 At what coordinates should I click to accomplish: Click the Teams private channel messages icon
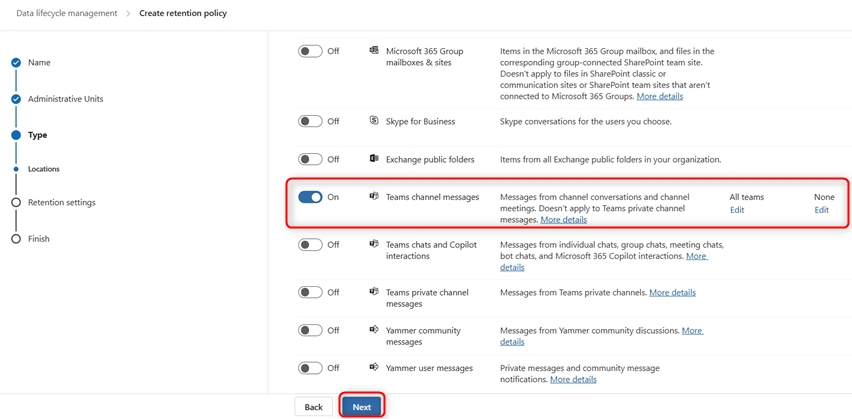374,292
